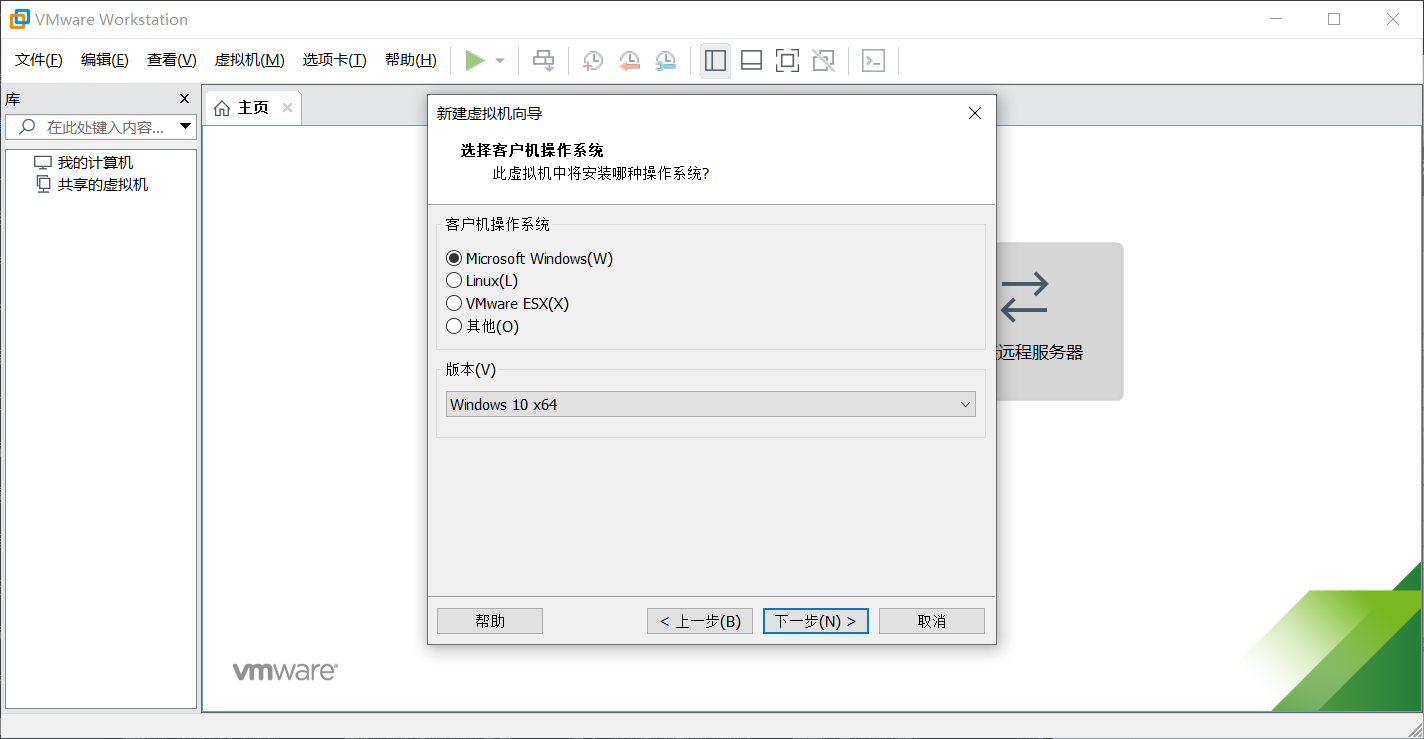The image size is (1424, 739).
Task: Click the green power on play icon
Action: coord(475,61)
